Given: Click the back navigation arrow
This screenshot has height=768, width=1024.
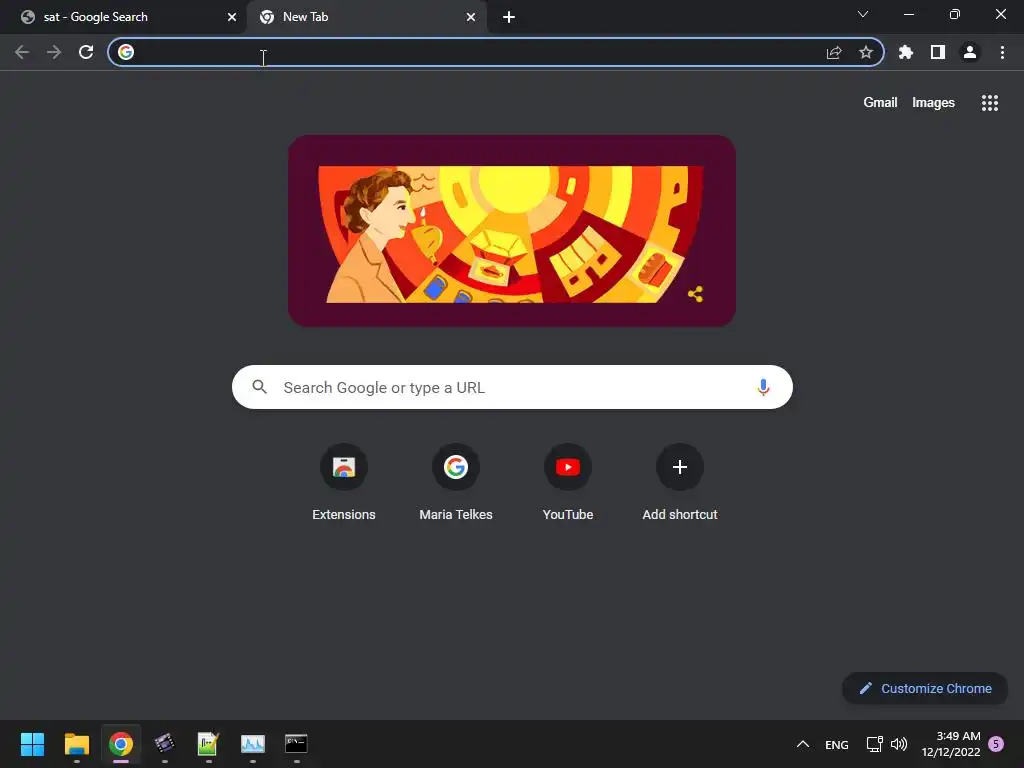Looking at the screenshot, I should [x=22, y=52].
